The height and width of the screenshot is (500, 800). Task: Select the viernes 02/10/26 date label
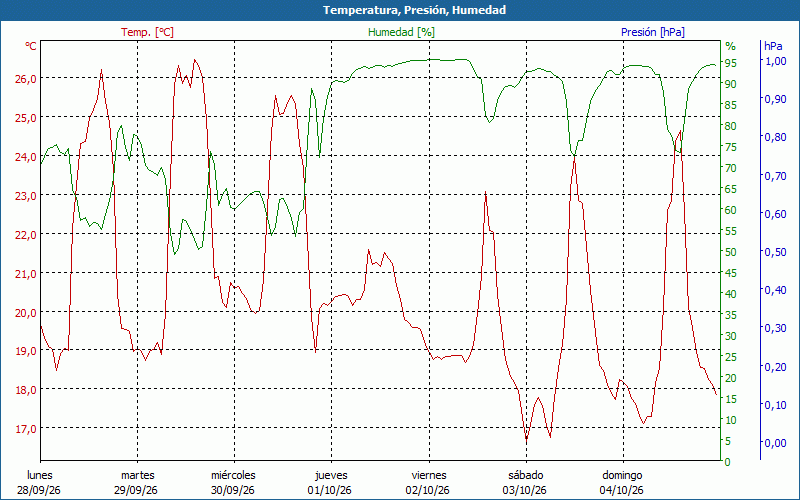tap(428, 483)
